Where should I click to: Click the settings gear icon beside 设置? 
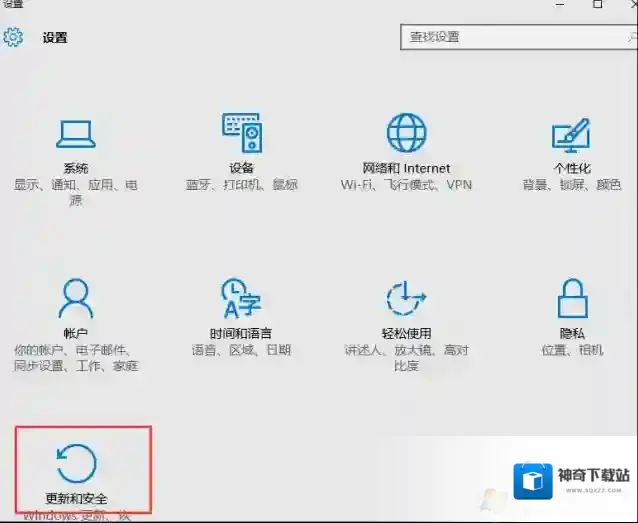click(13, 38)
